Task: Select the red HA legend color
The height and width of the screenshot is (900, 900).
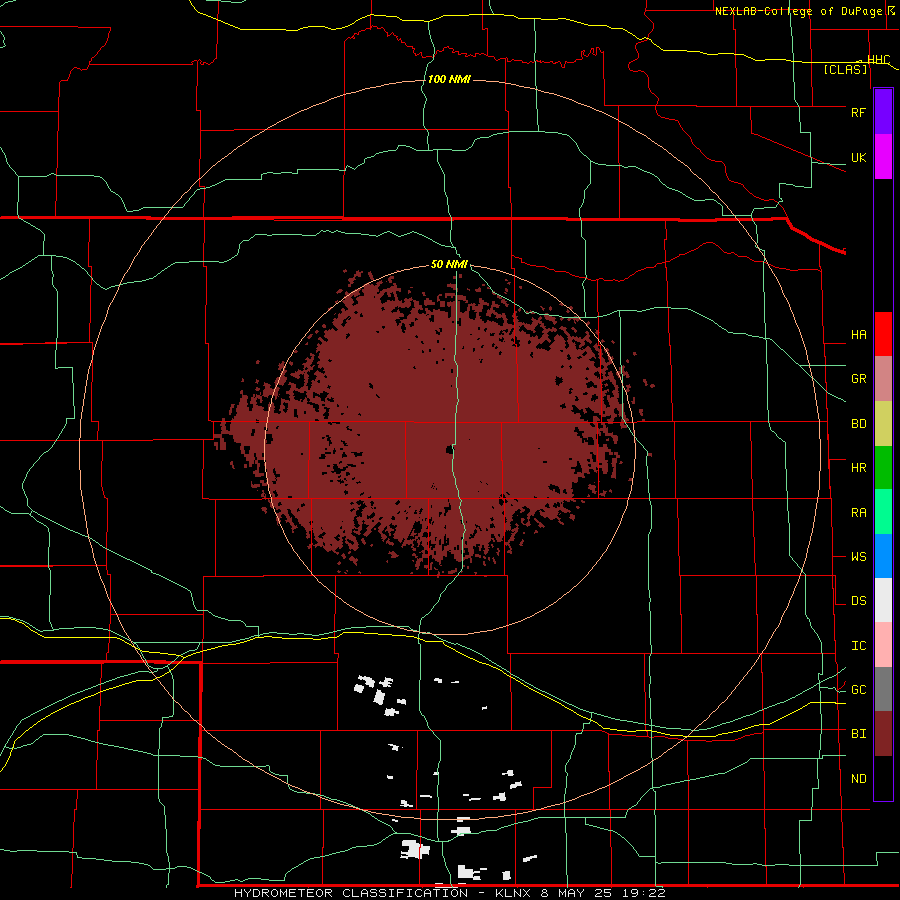Action: click(x=883, y=334)
